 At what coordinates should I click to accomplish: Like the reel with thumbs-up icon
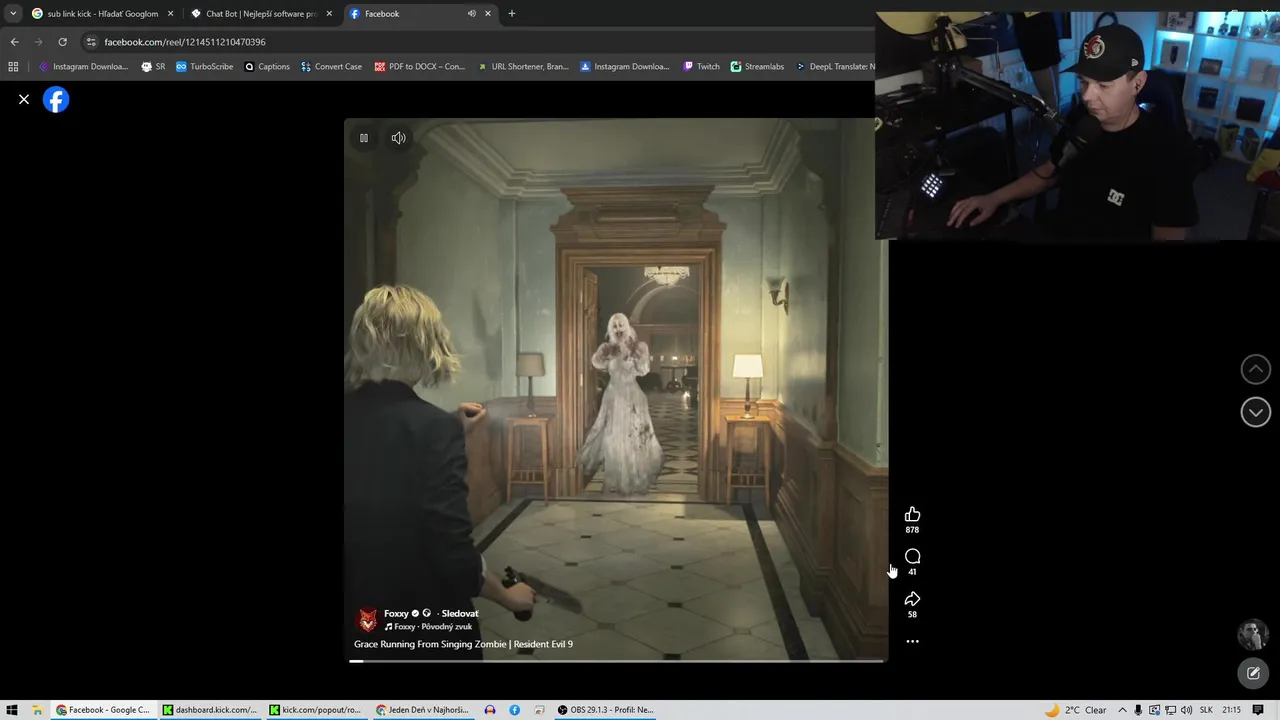tap(912, 515)
